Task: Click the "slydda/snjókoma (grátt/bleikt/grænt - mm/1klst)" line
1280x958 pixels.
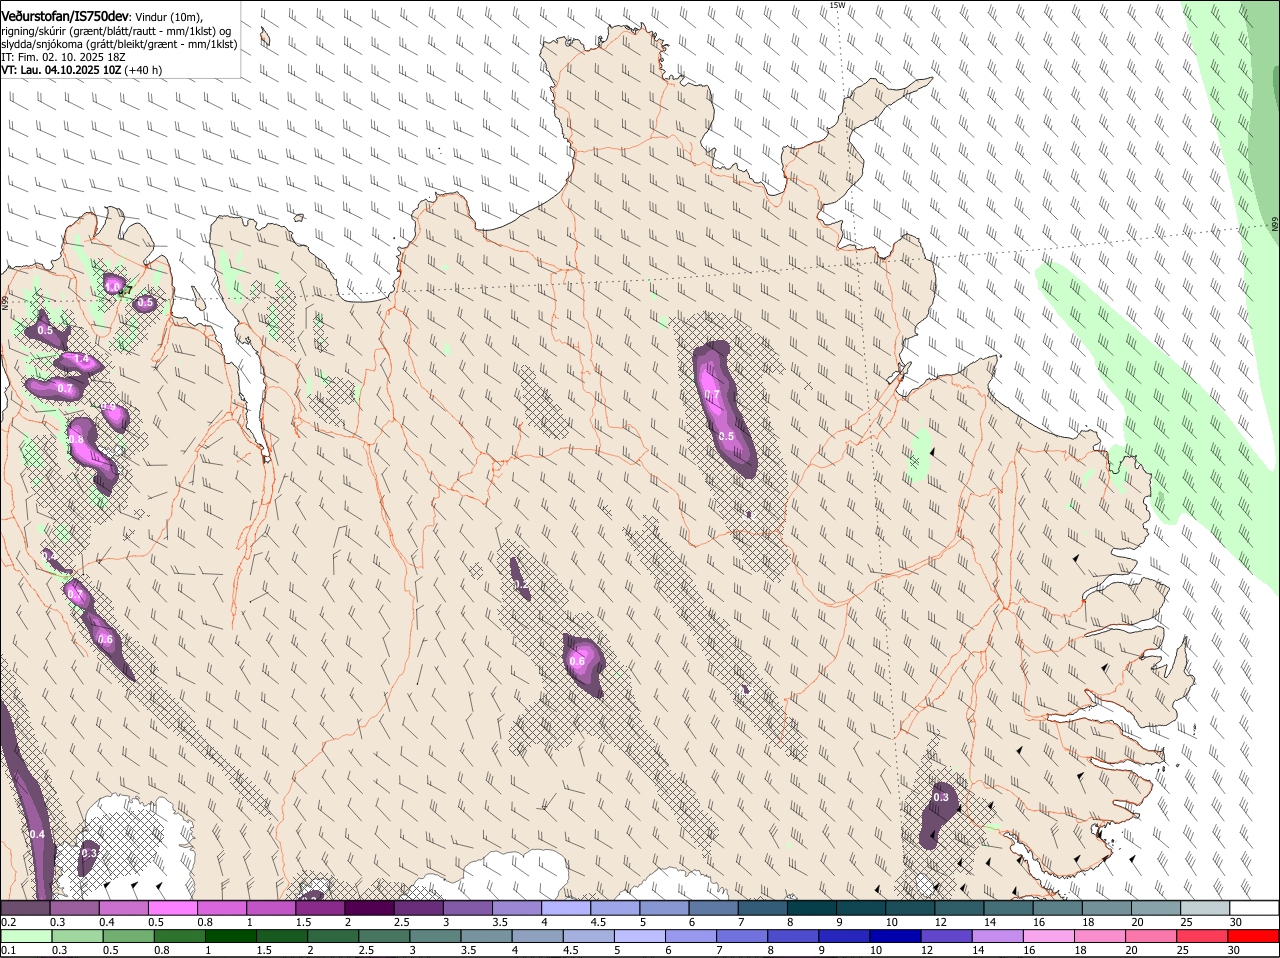Action: coord(119,43)
